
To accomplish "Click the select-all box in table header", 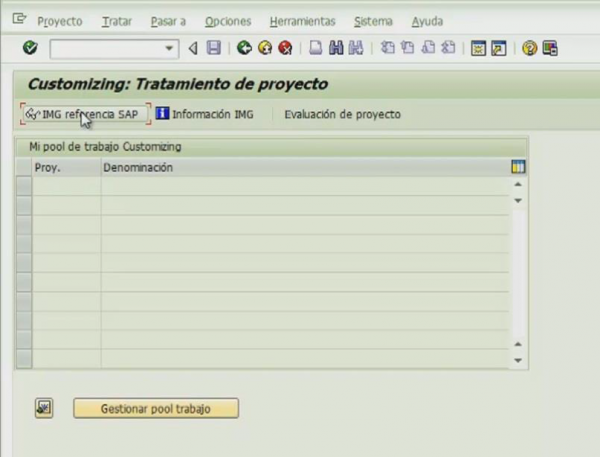I will click(x=24, y=168).
